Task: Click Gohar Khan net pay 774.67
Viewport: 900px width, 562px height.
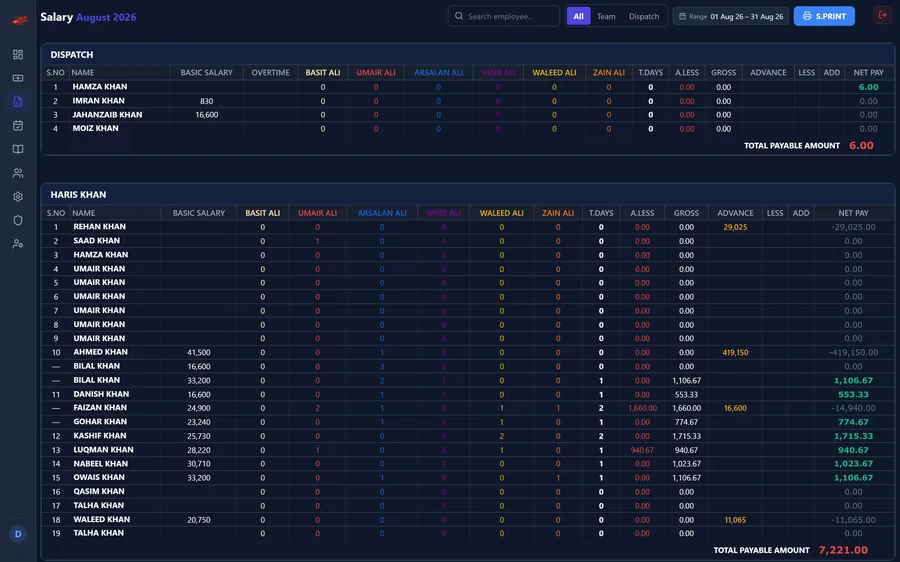Action: 853,422
